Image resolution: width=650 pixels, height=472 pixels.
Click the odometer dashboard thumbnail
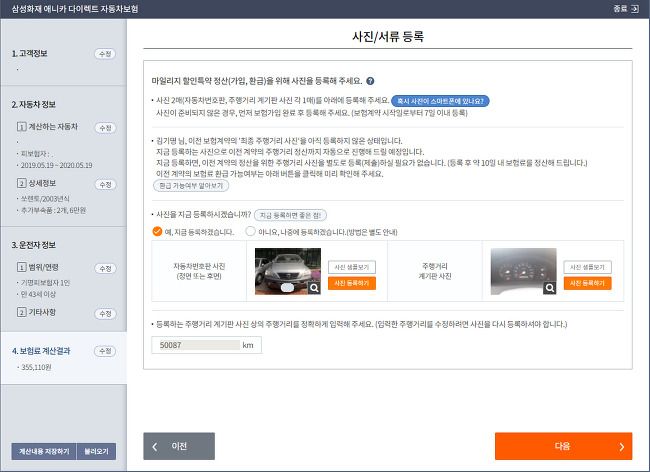click(x=523, y=271)
